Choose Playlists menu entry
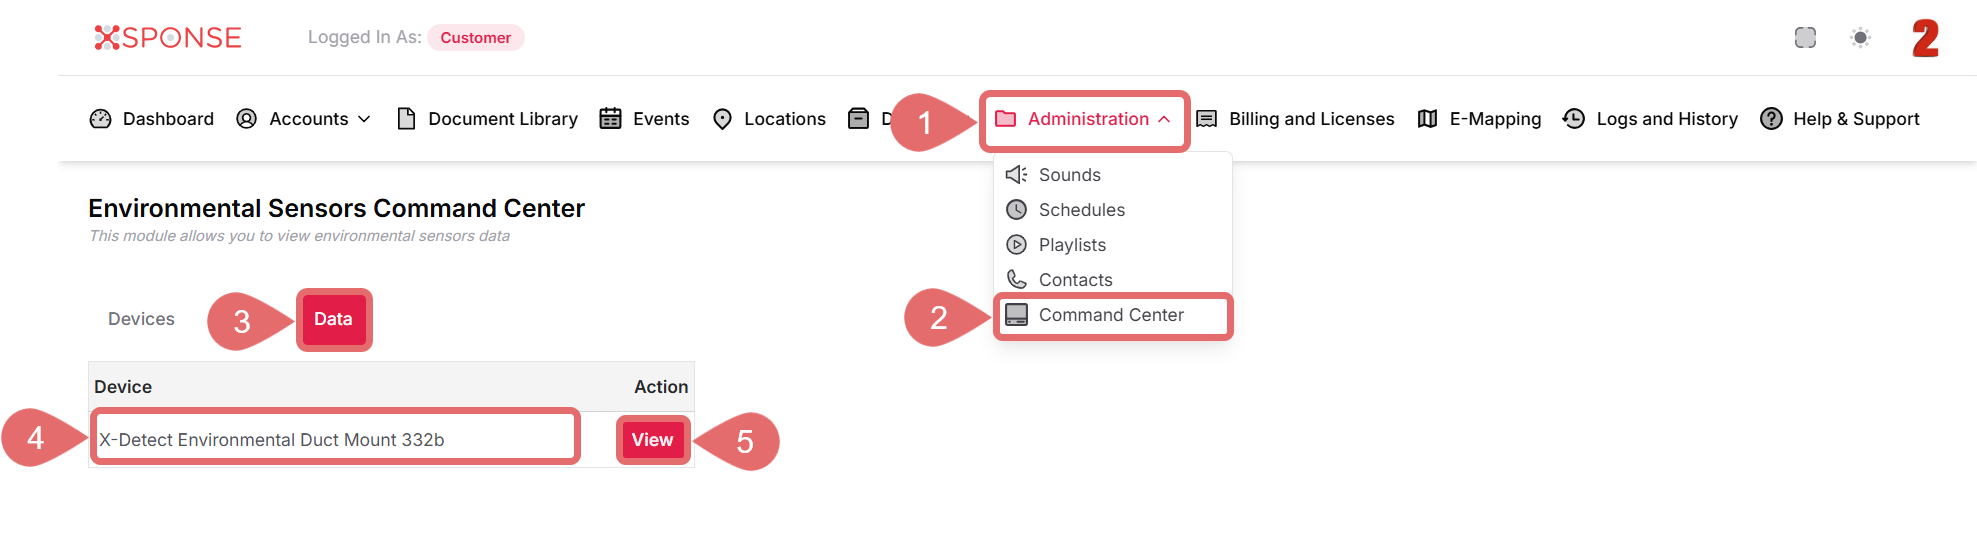 point(1072,245)
